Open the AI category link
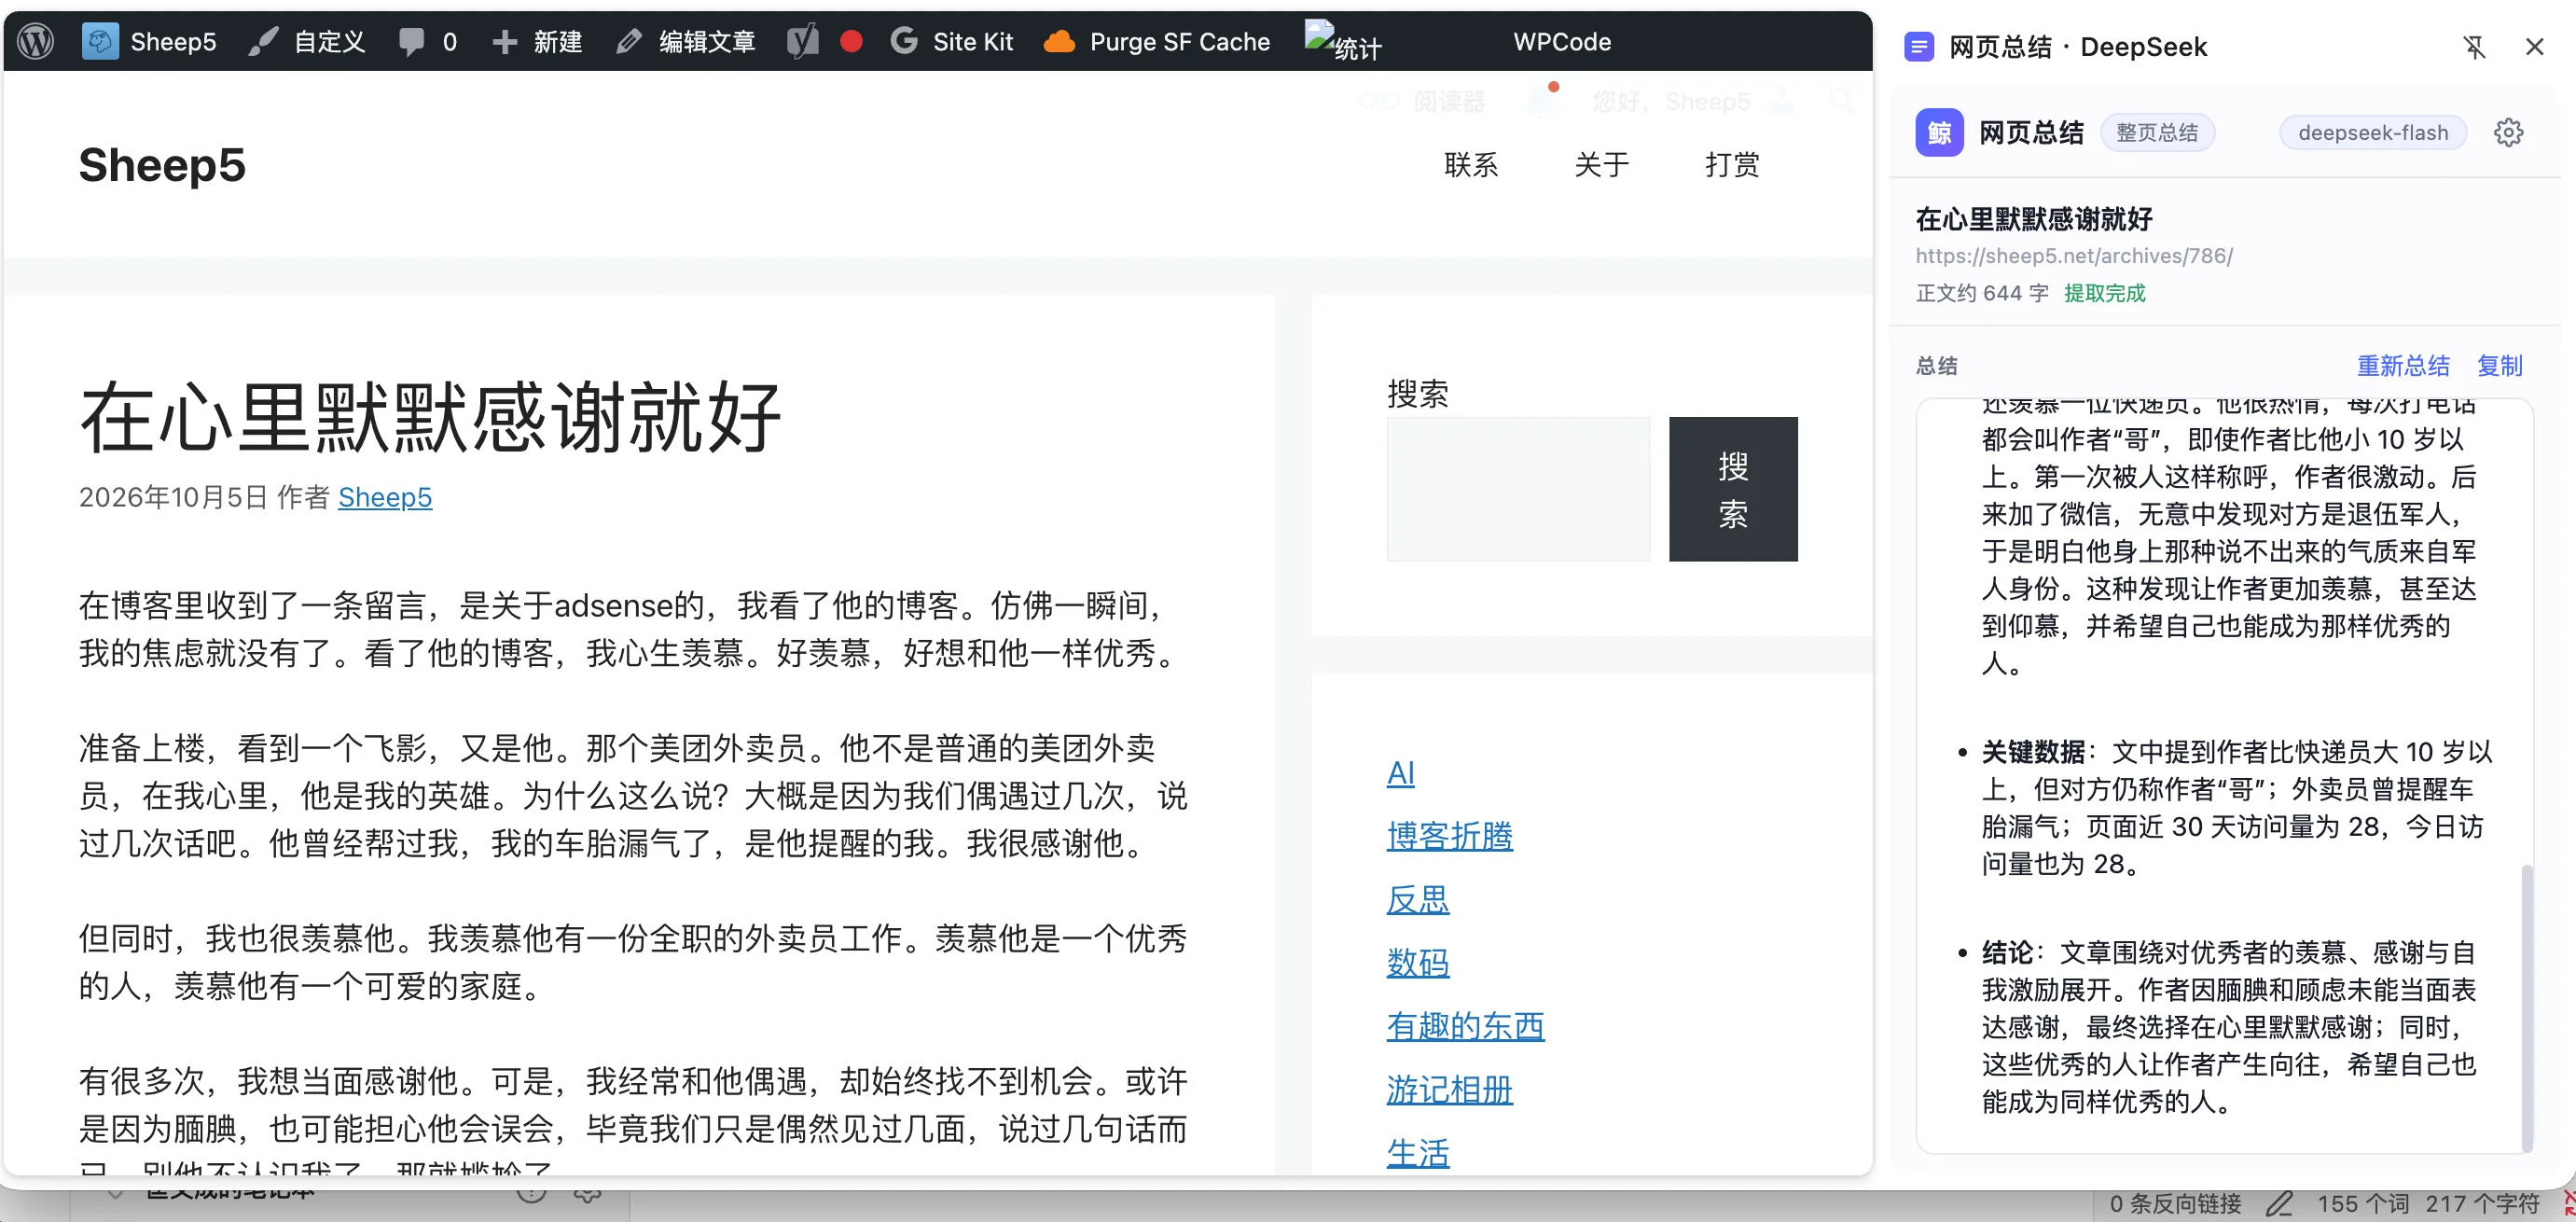 [x=1400, y=773]
